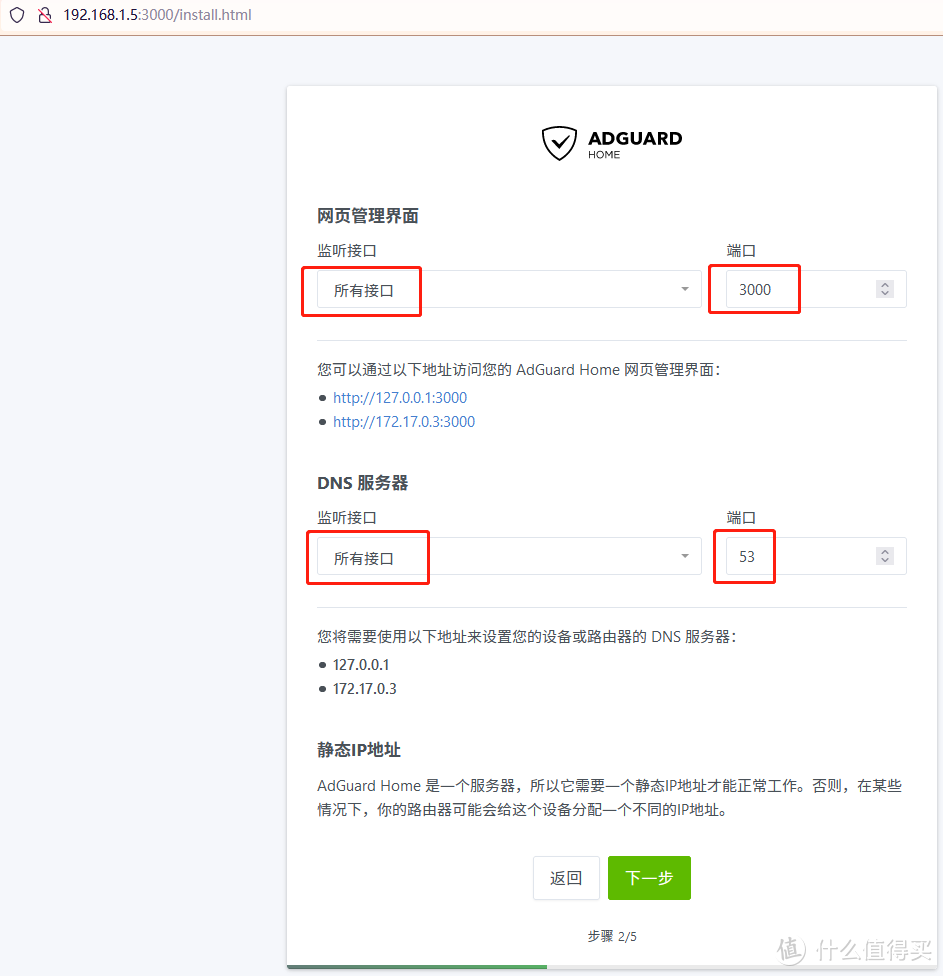Viewport: 943px width, 976px height.
Task: Click the URL 192.168.1.5:3000/install.html address
Action: [157, 15]
